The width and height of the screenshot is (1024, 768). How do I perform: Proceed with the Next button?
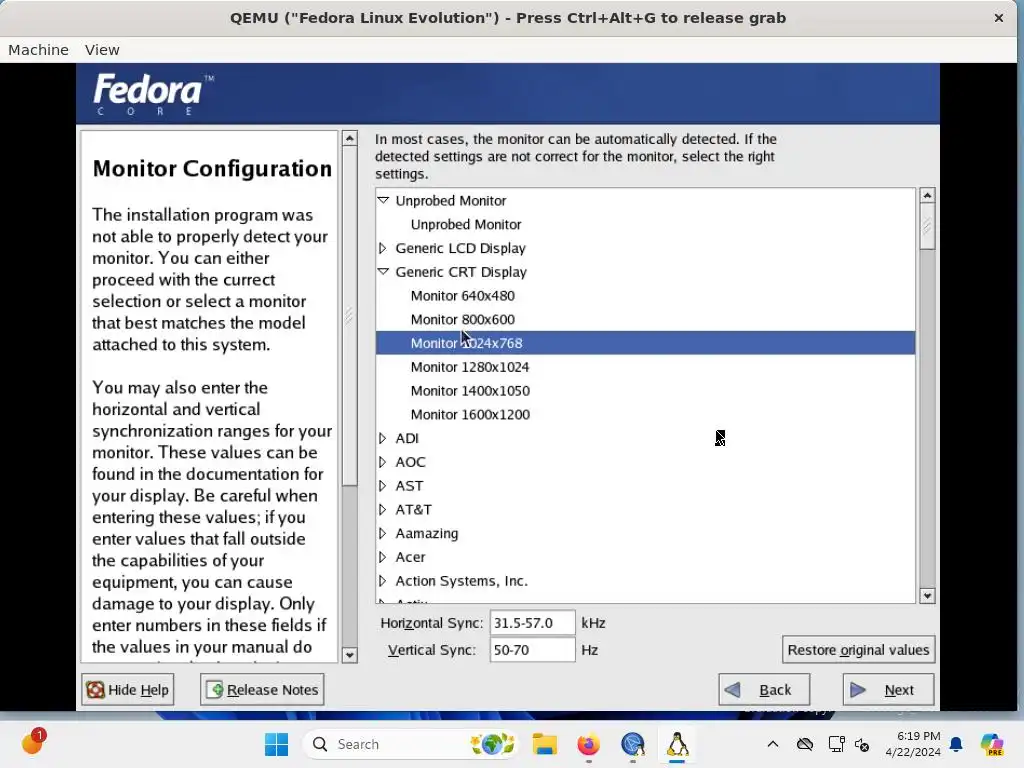[888, 690]
